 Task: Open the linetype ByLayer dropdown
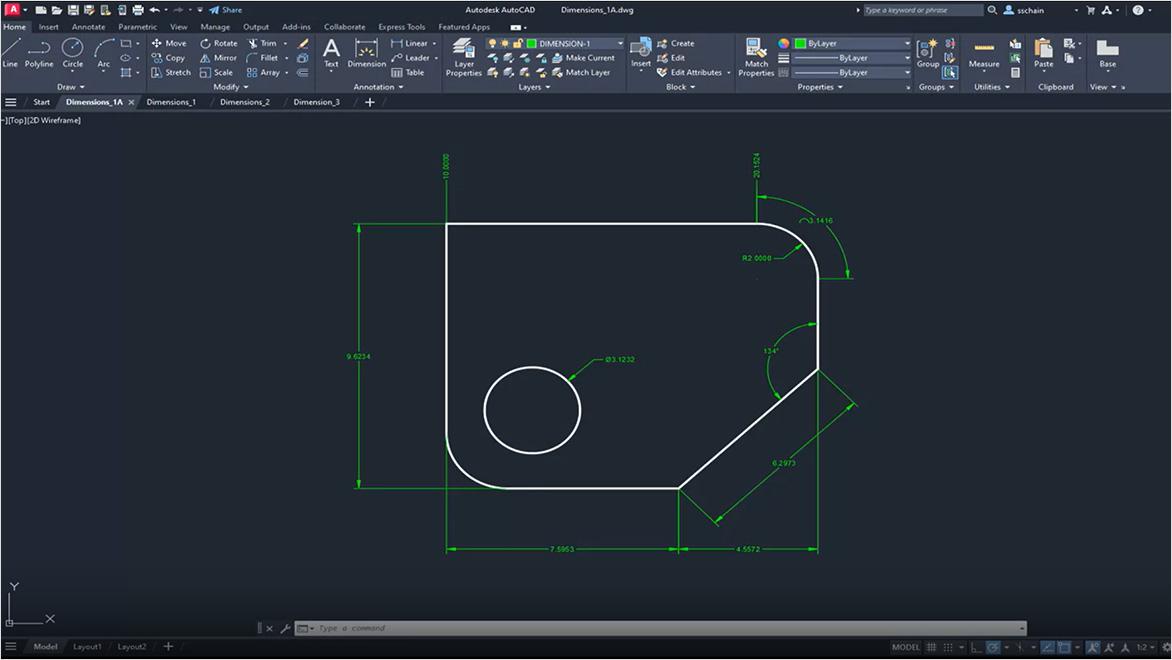905,57
